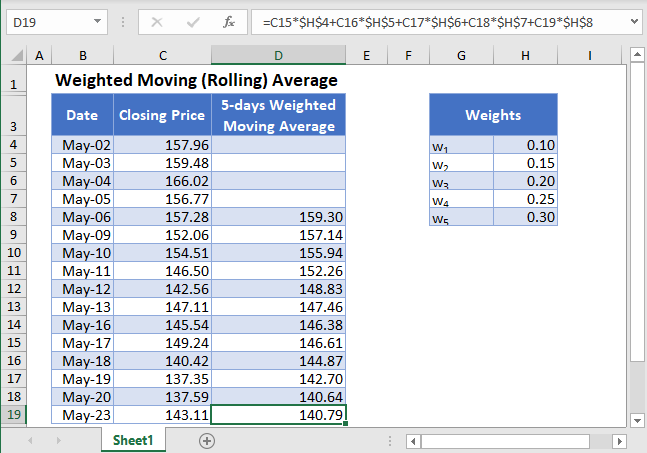The width and height of the screenshot is (647, 453).
Task: Select row 10 header
Action: click(x=14, y=252)
